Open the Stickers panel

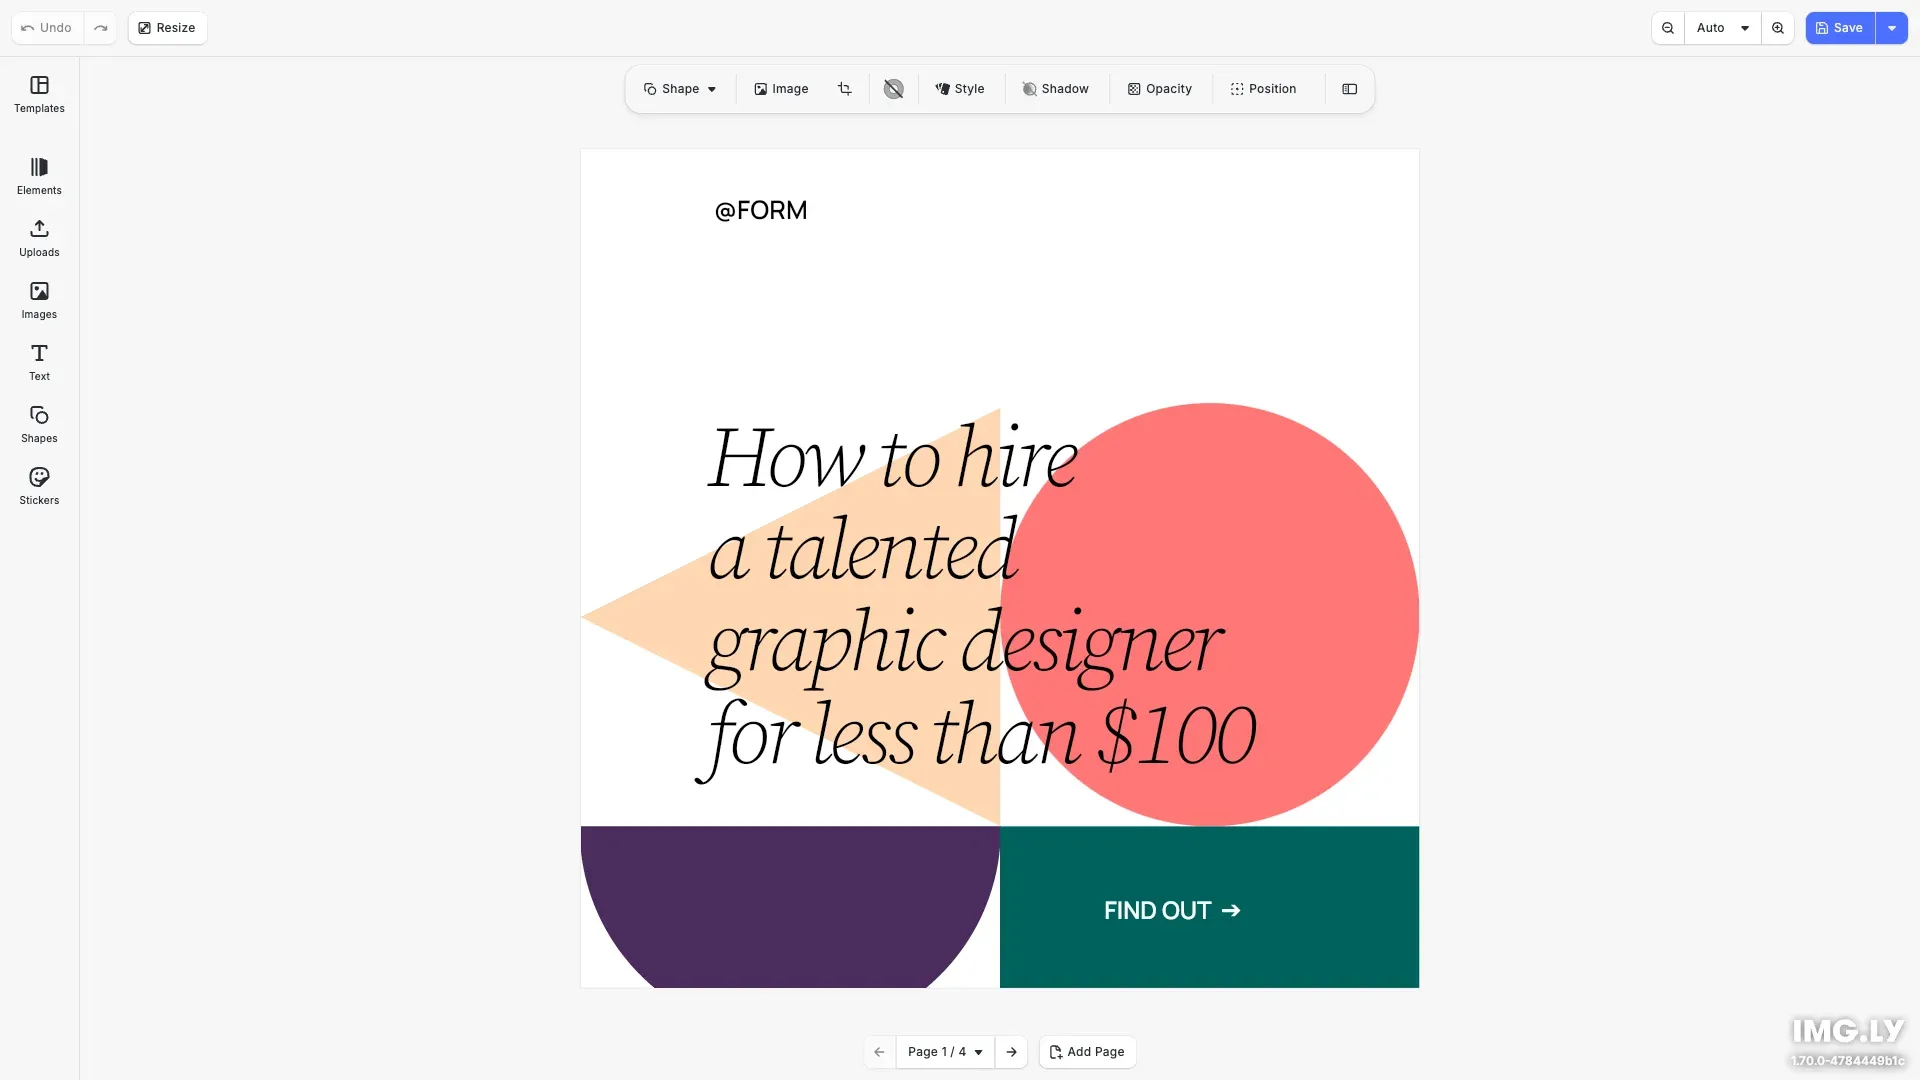39,486
